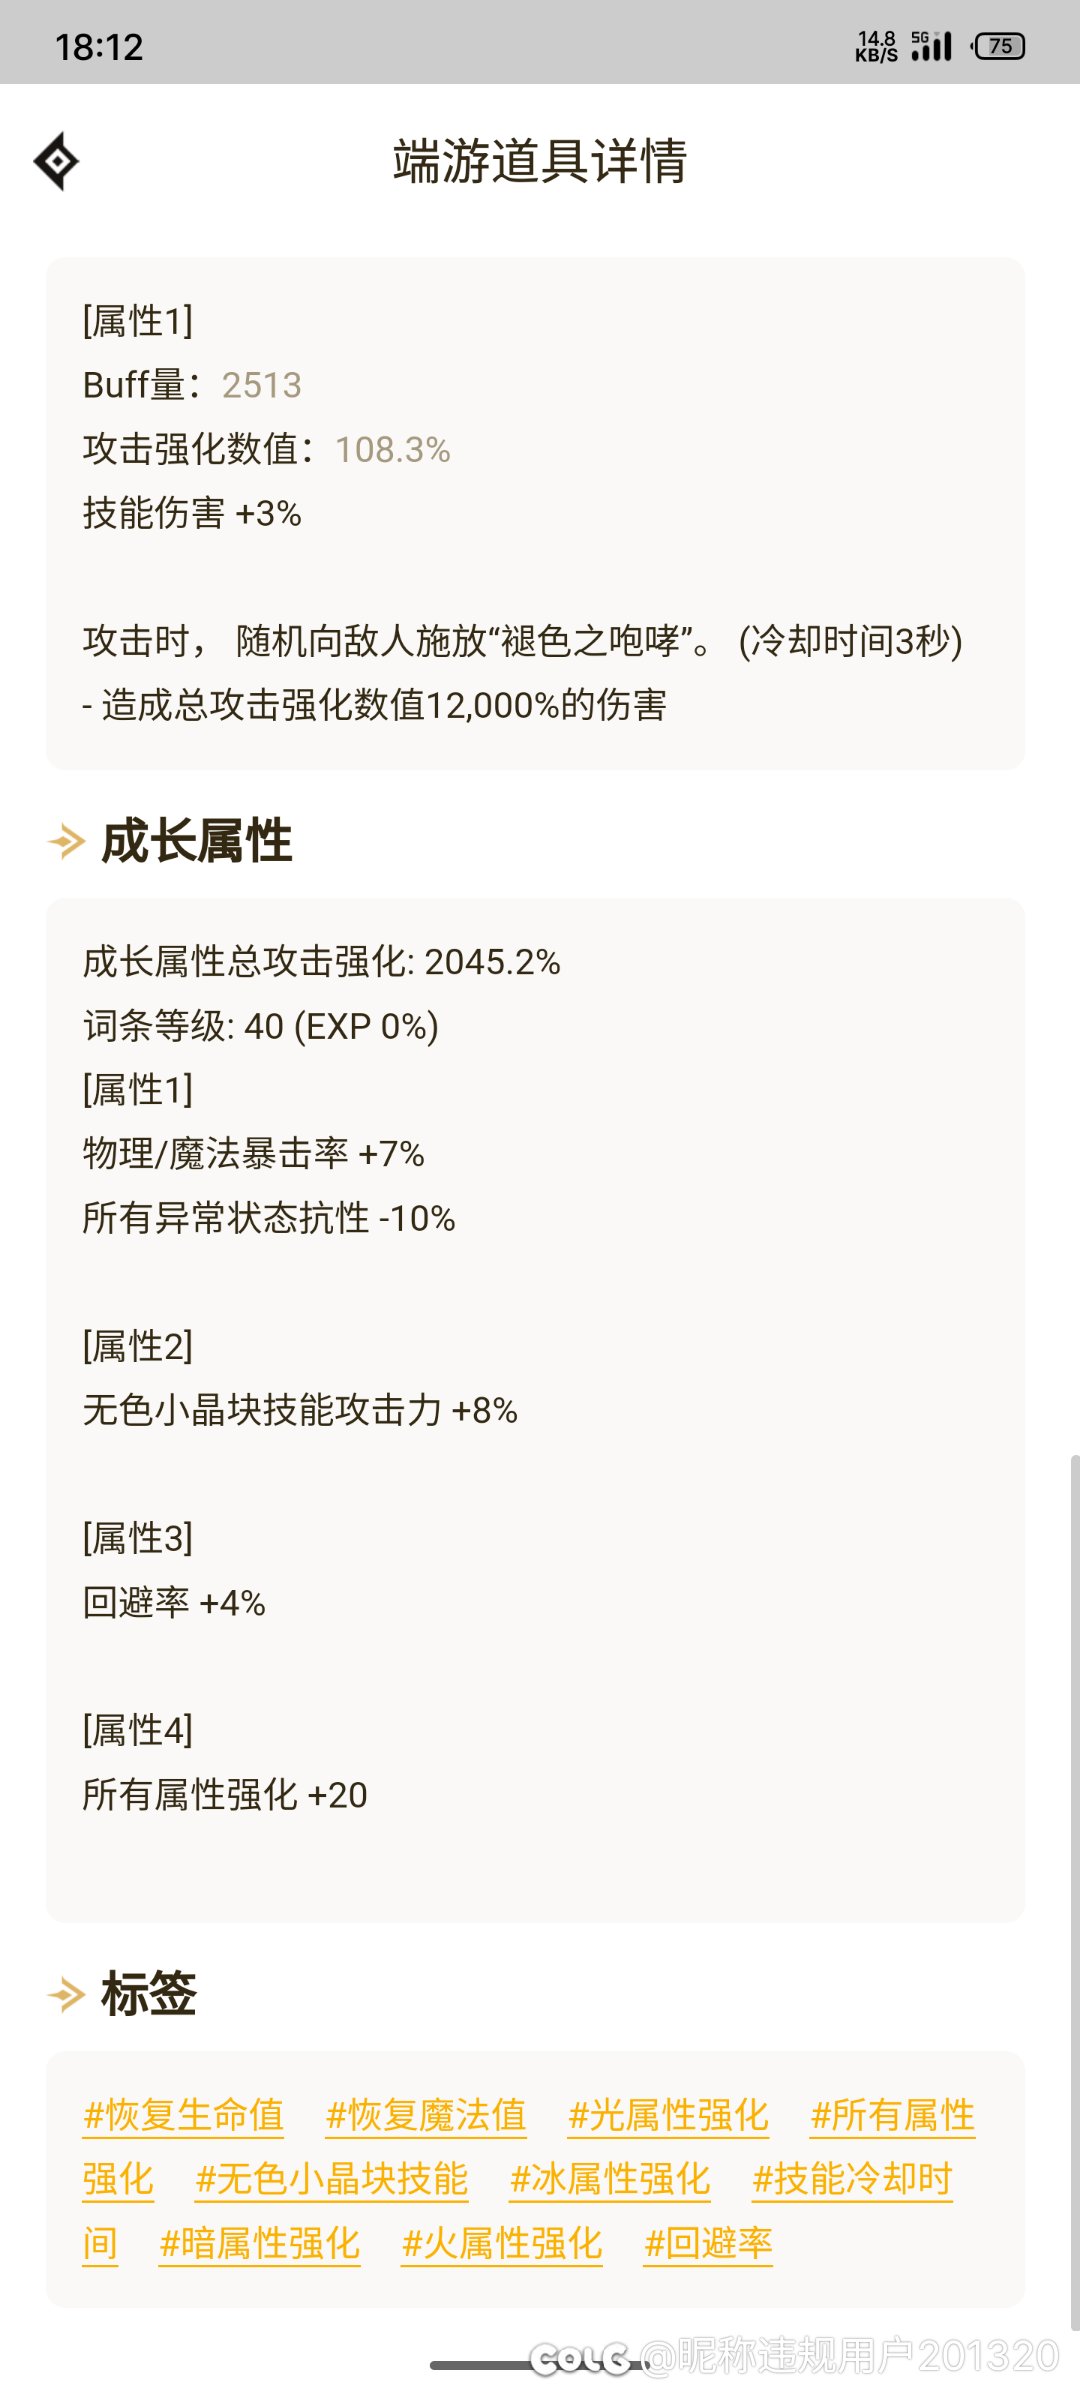Click the arrow icon beside 标签
This screenshot has width=1080, height=2400.
coord(67,1994)
